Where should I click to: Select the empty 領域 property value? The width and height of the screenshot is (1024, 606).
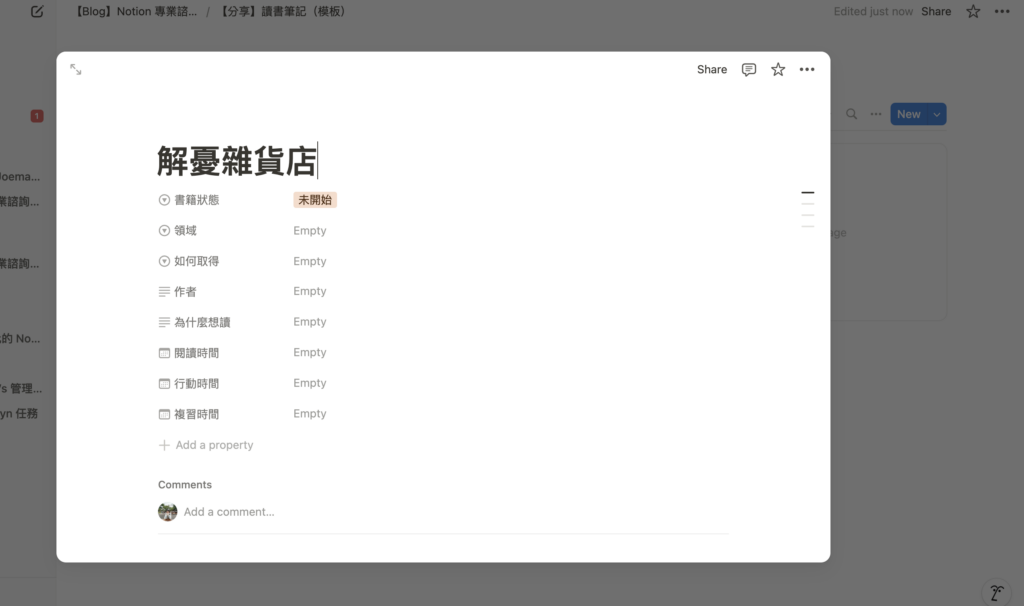click(x=310, y=231)
